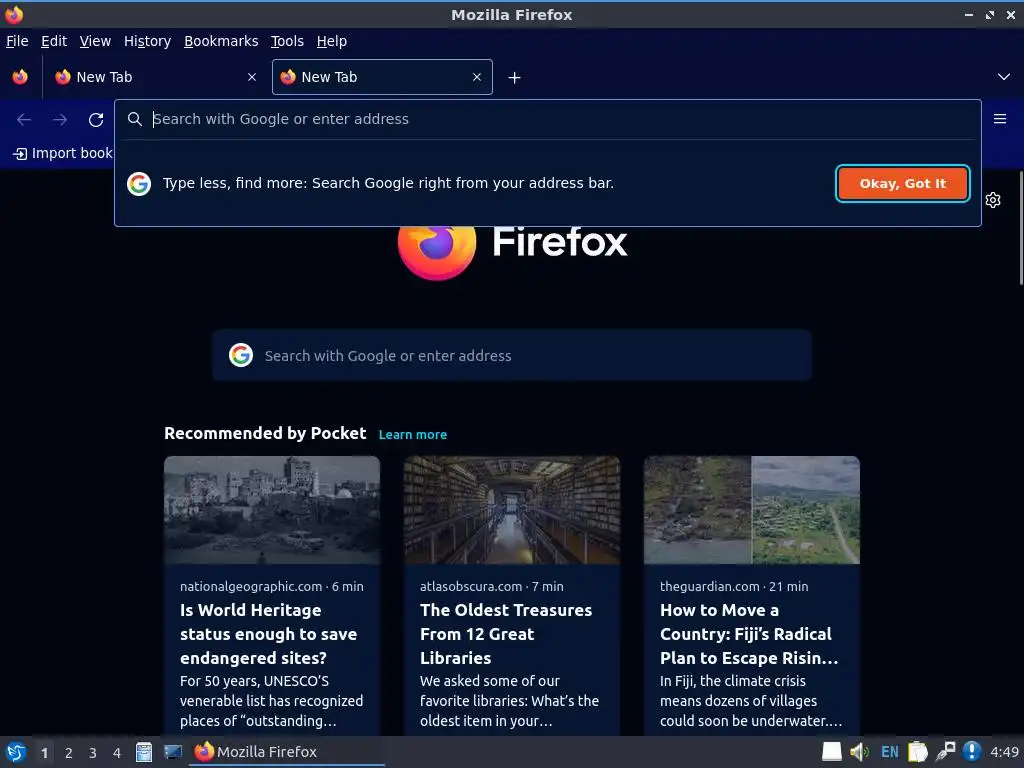This screenshot has height=768, width=1024.
Task: Open the File menu
Action: [17, 41]
